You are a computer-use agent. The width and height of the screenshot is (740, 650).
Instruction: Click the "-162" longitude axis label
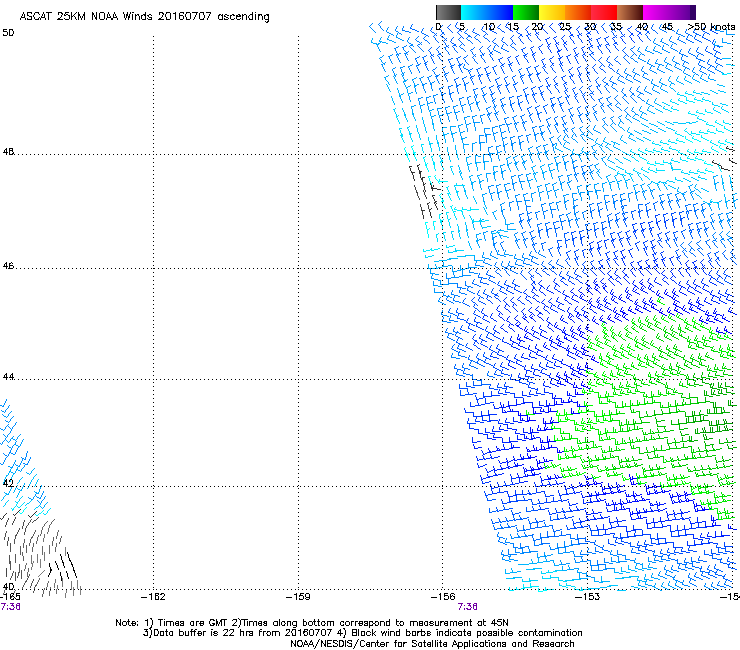153,597
